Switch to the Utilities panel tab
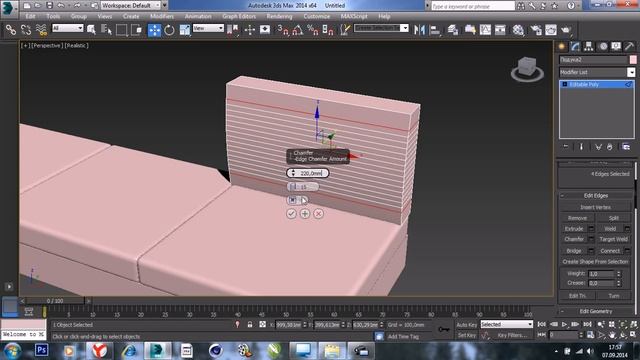640x360 pixels. 629,47
